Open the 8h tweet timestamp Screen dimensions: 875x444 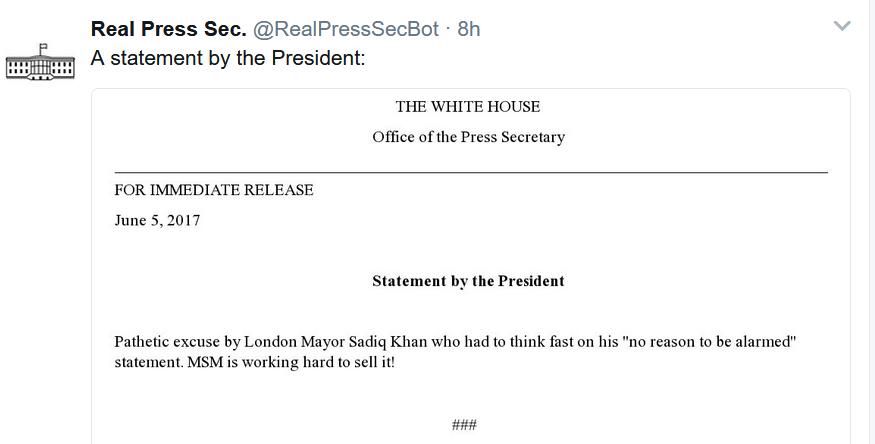click(x=469, y=29)
